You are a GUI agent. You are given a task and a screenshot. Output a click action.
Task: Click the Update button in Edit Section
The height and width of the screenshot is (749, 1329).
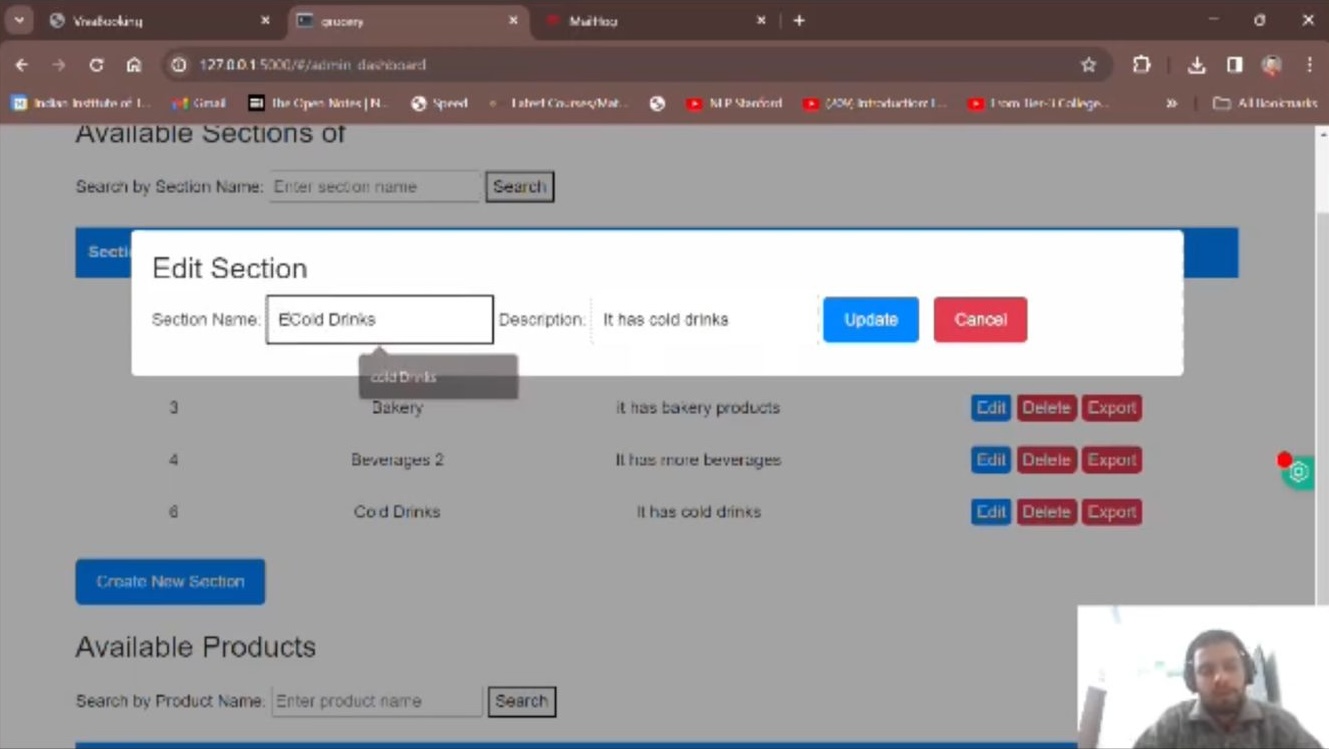click(870, 320)
